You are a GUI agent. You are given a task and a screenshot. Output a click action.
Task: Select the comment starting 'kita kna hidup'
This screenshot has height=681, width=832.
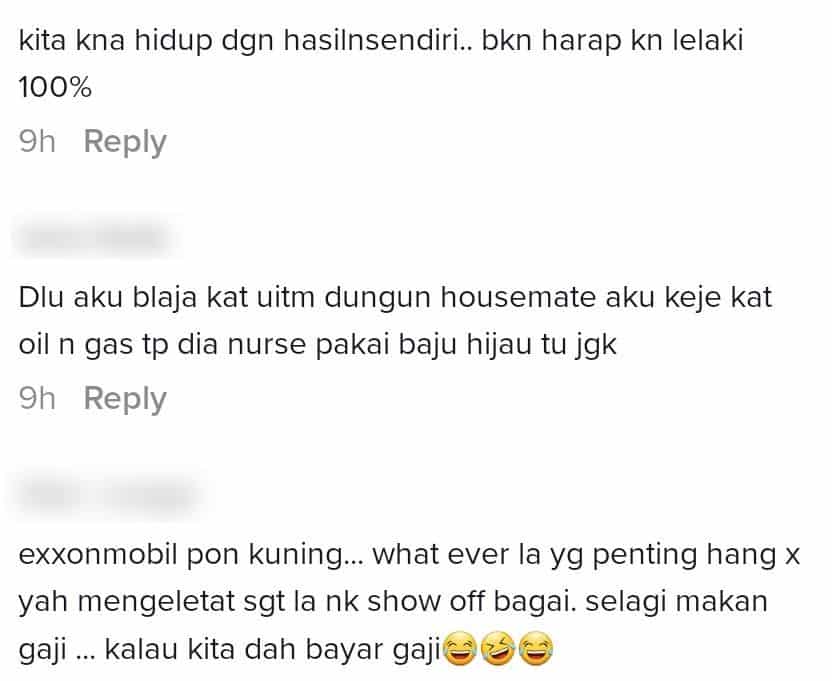(381, 64)
